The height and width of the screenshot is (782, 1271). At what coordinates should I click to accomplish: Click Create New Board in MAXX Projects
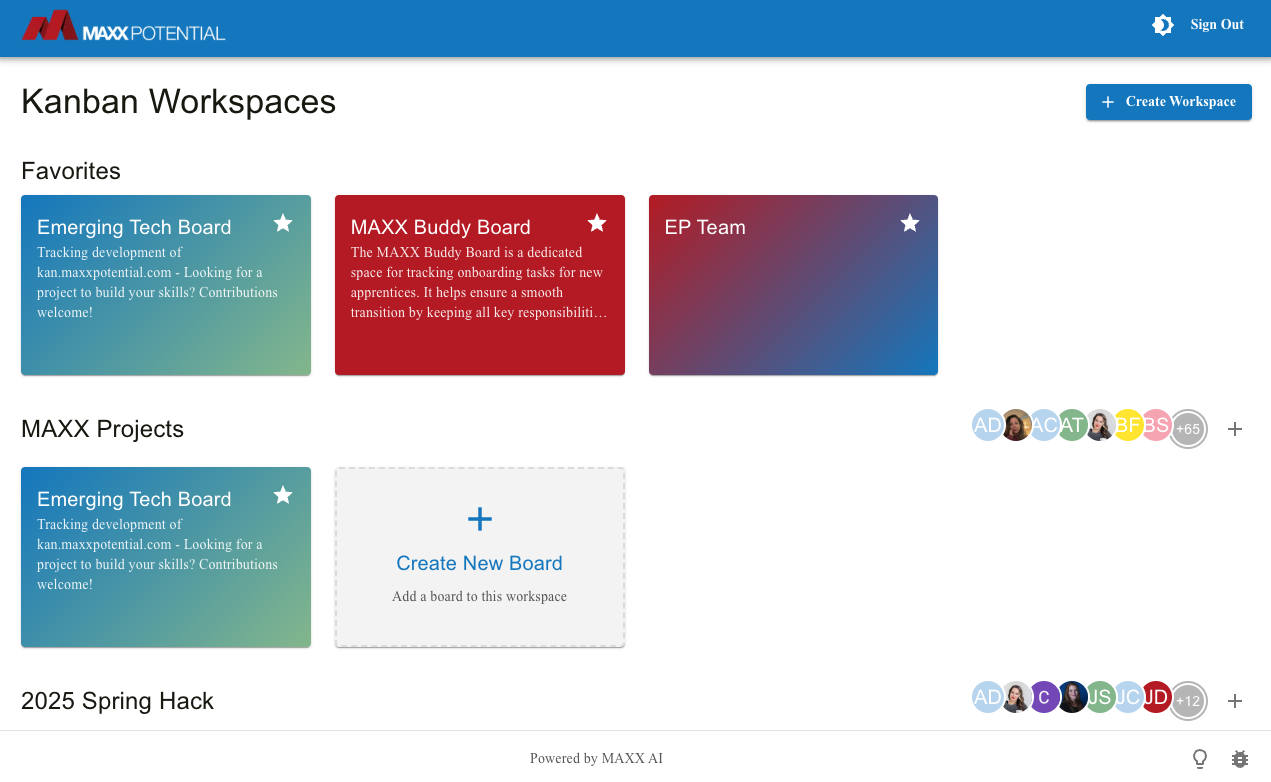pos(479,557)
